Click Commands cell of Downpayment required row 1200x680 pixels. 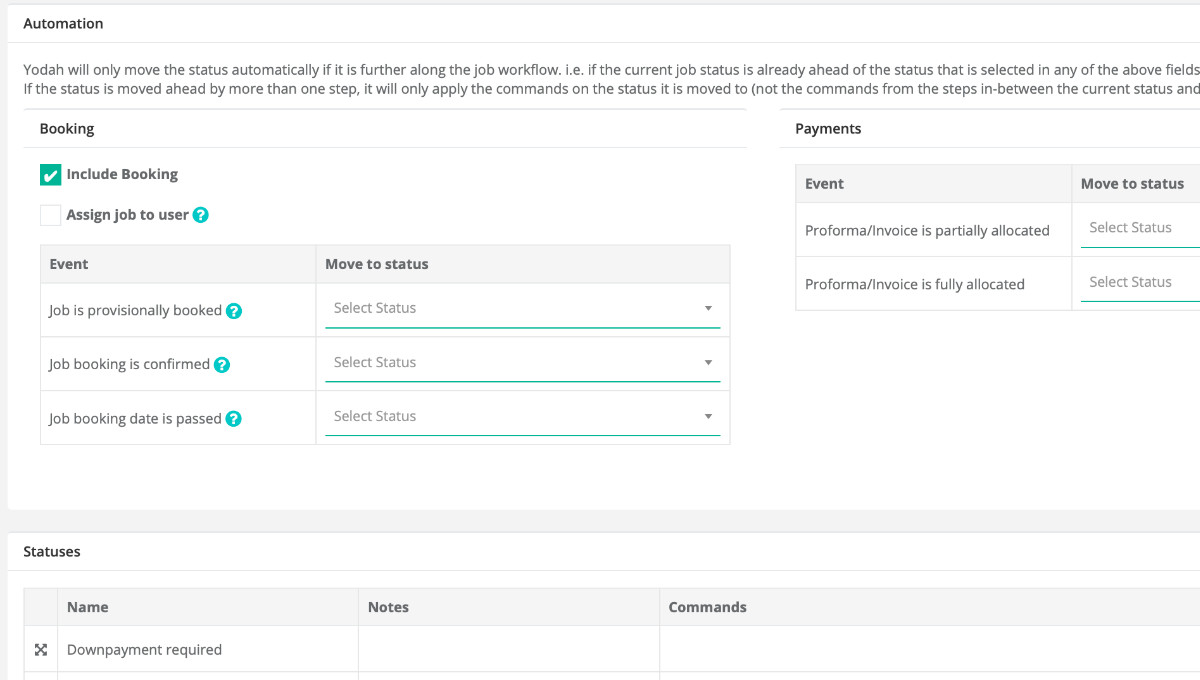point(900,650)
